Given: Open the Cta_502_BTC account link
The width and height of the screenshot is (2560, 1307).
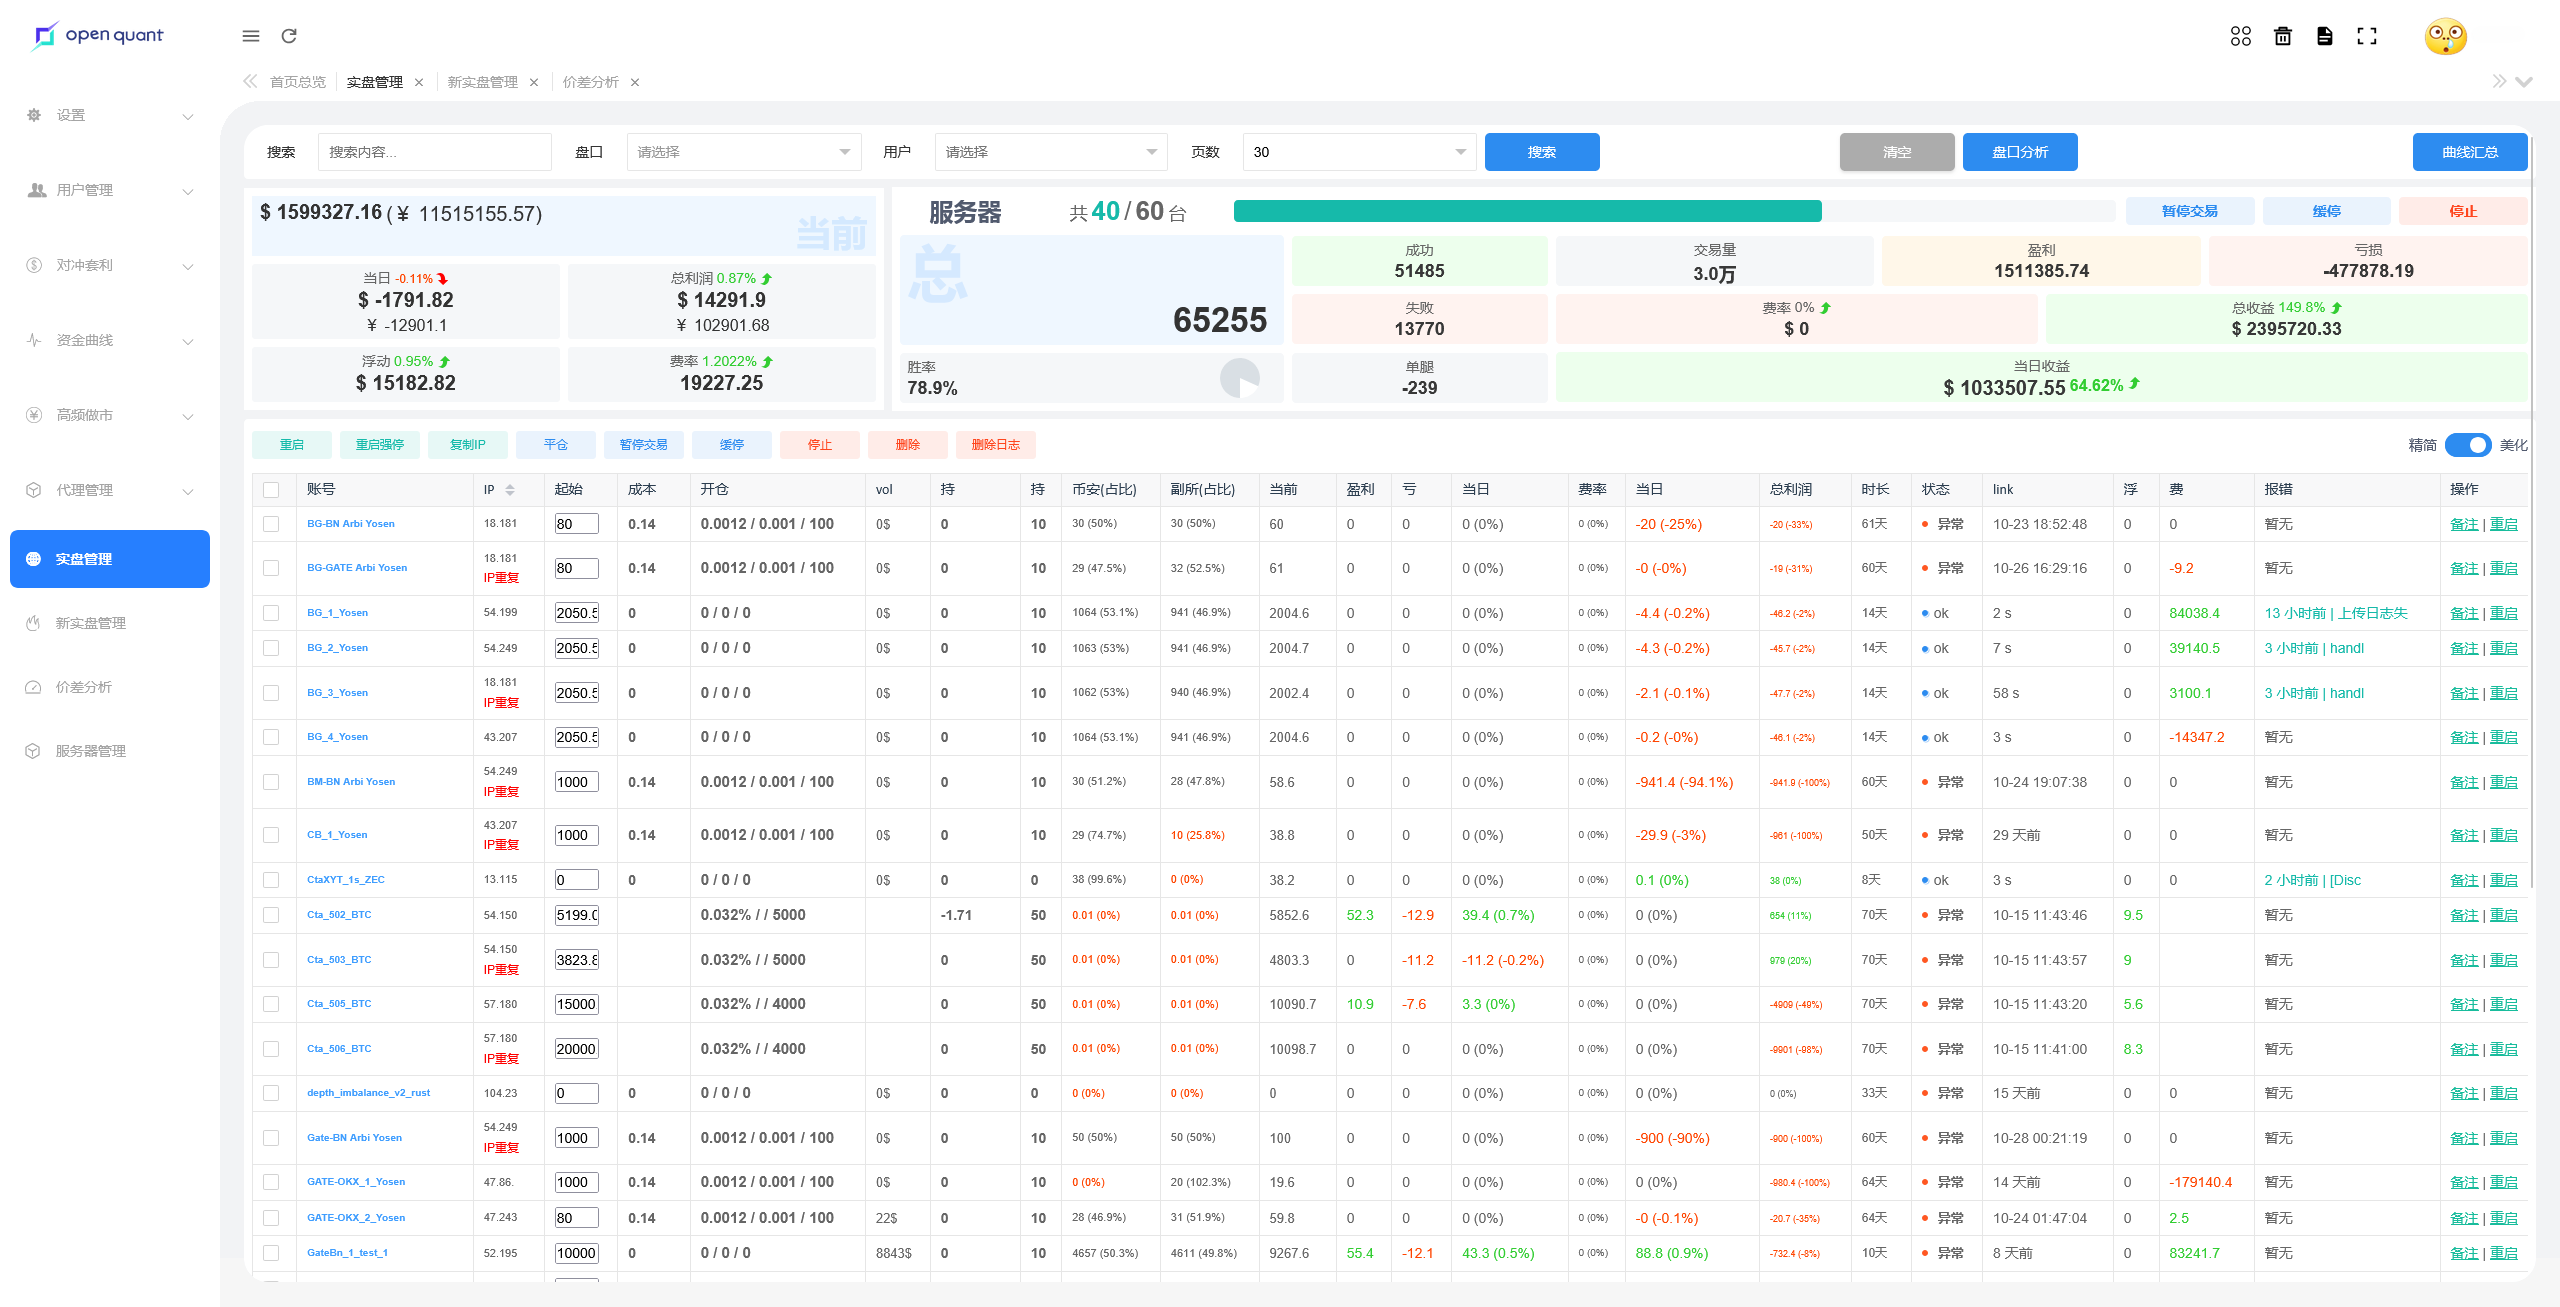Looking at the screenshot, I should tap(339, 915).
